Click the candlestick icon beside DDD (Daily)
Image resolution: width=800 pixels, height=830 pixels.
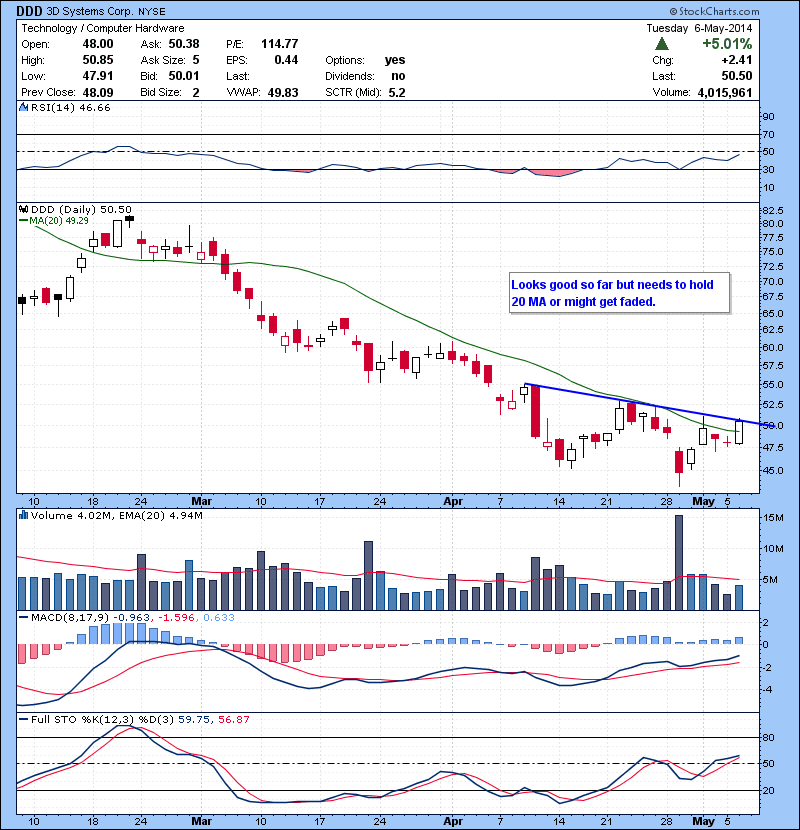click(x=23, y=209)
